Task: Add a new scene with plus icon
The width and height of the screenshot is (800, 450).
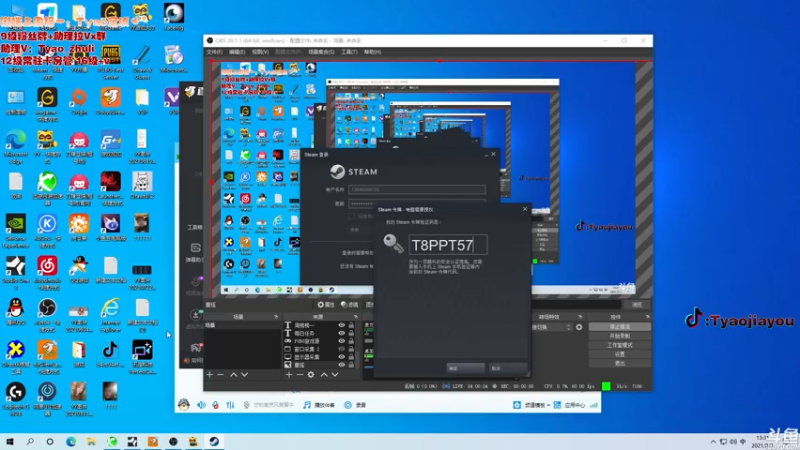Action: [210, 374]
